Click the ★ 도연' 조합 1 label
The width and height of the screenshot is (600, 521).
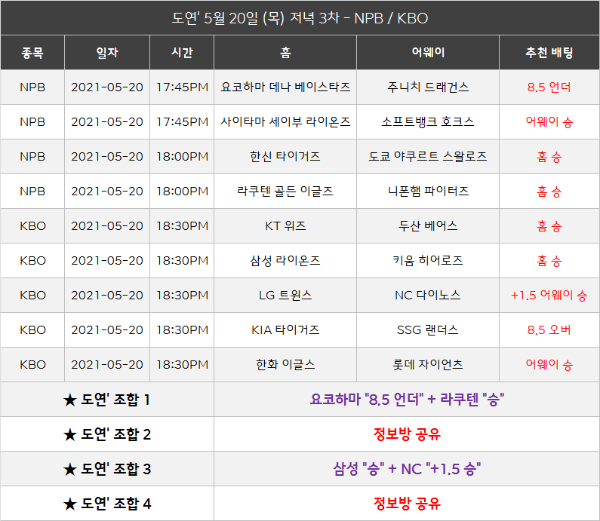click(x=107, y=400)
